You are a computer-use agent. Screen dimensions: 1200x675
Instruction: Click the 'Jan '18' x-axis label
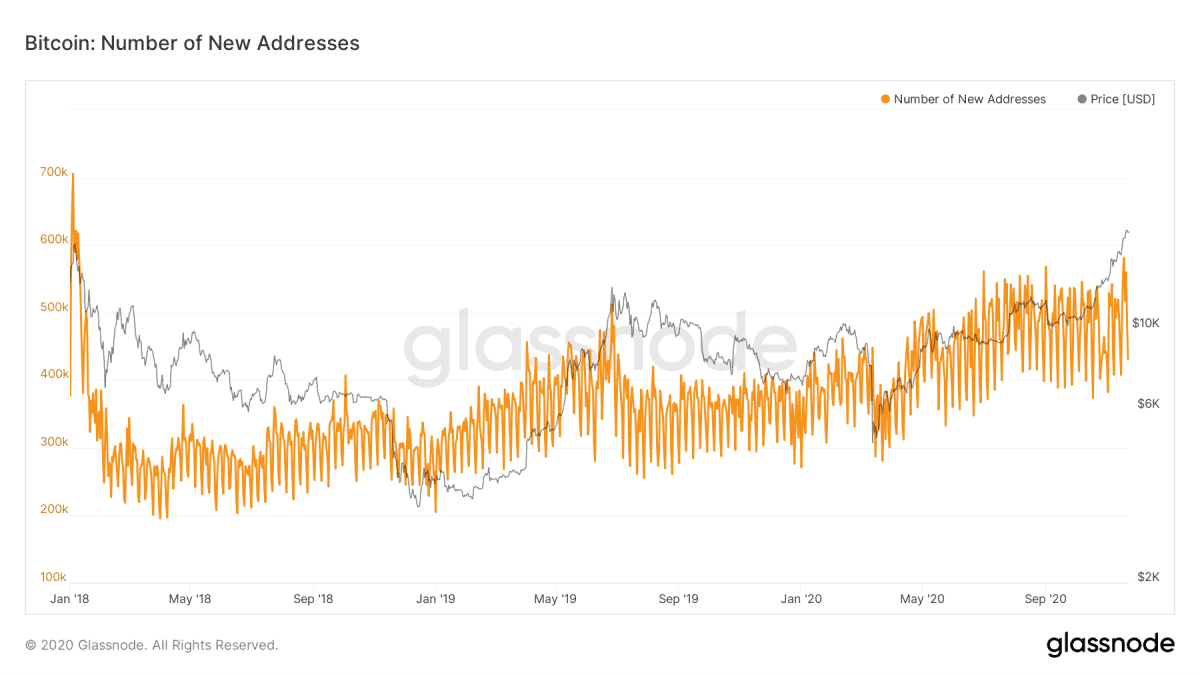70,599
